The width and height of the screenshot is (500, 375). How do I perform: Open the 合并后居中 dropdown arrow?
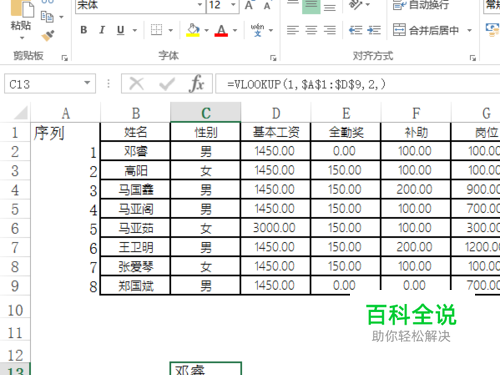(x=469, y=30)
